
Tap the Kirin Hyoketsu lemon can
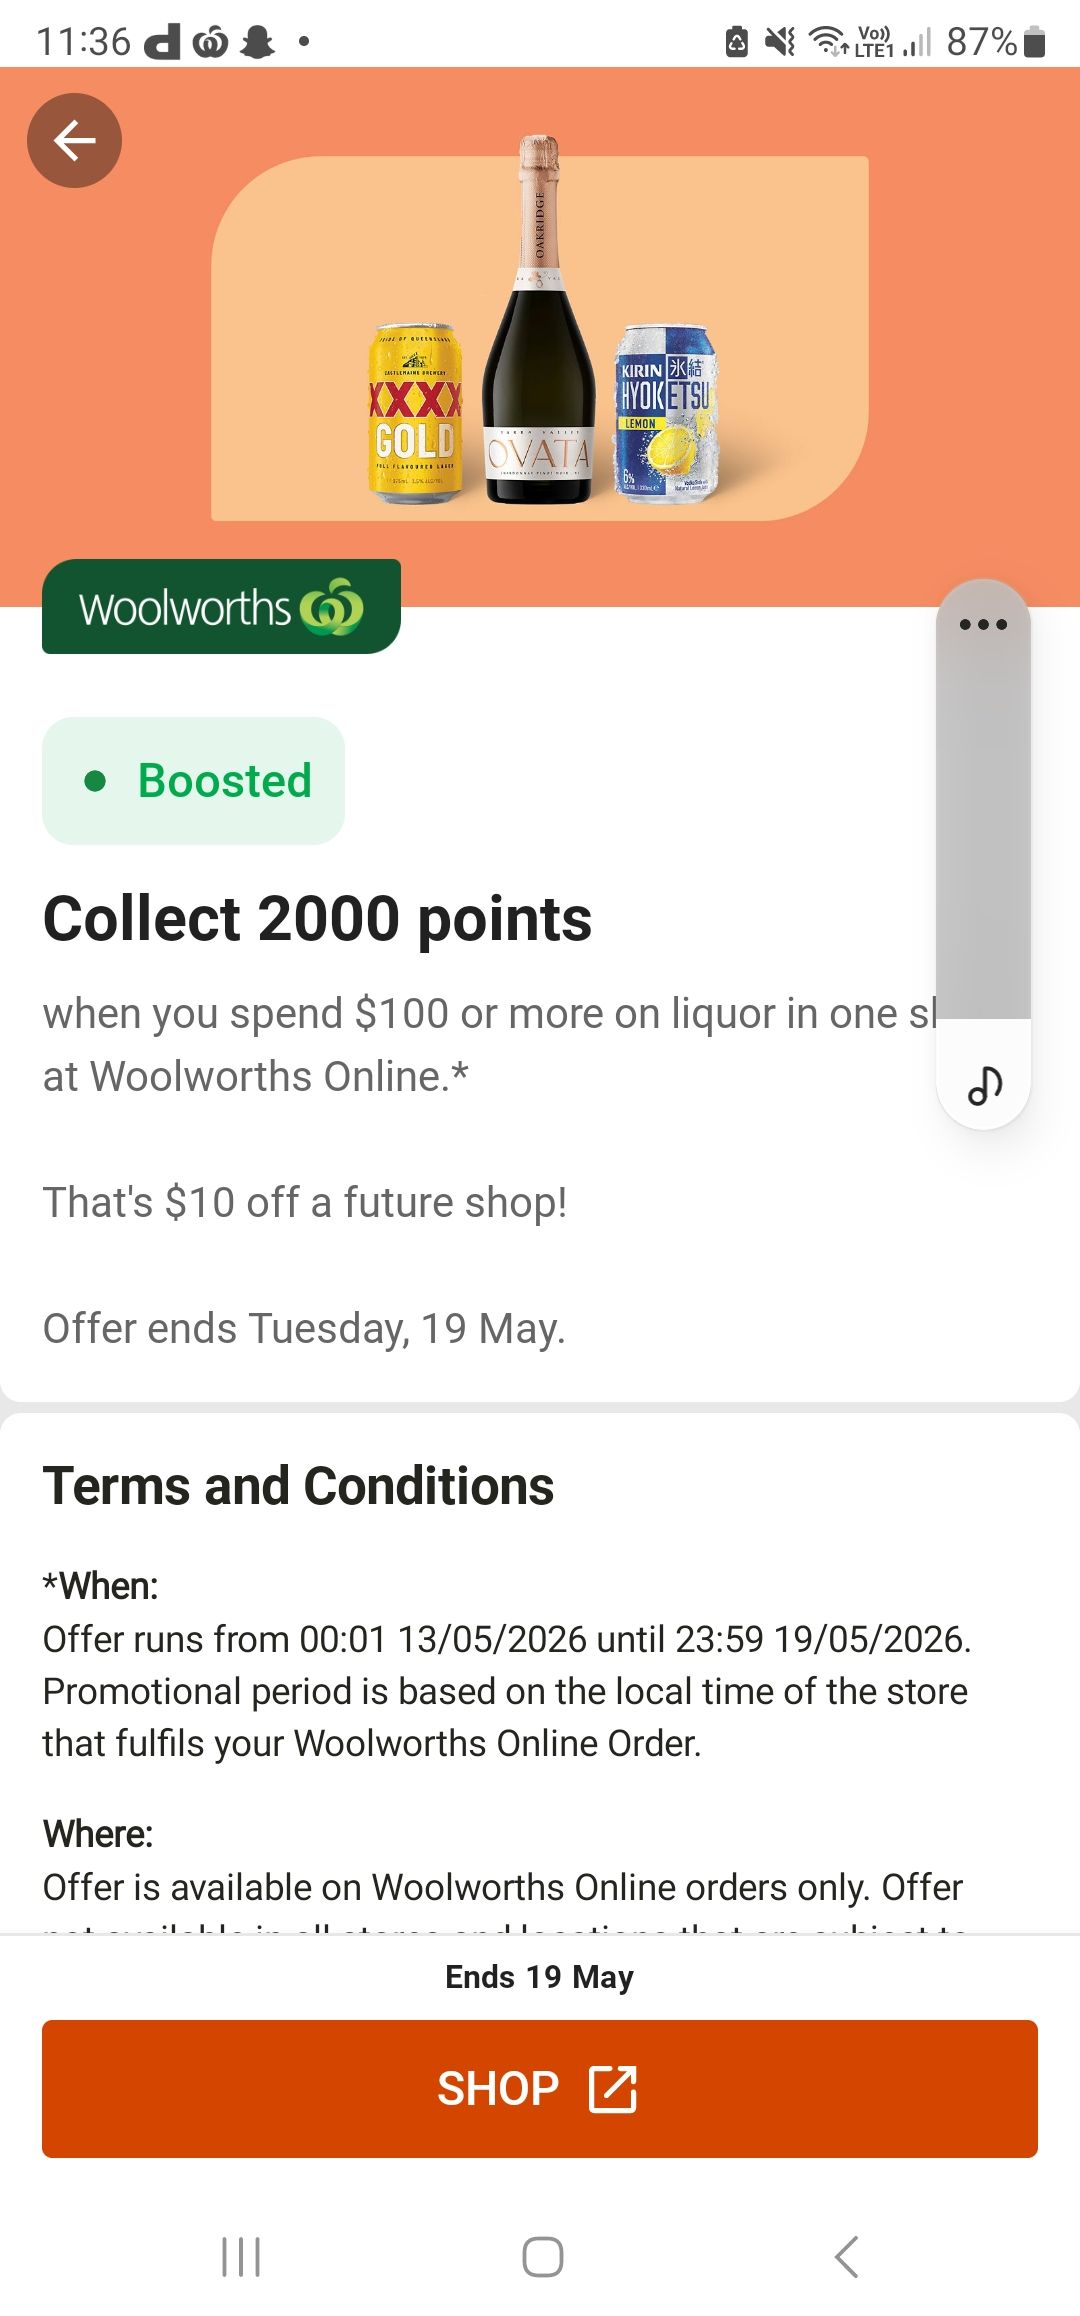coord(666,413)
